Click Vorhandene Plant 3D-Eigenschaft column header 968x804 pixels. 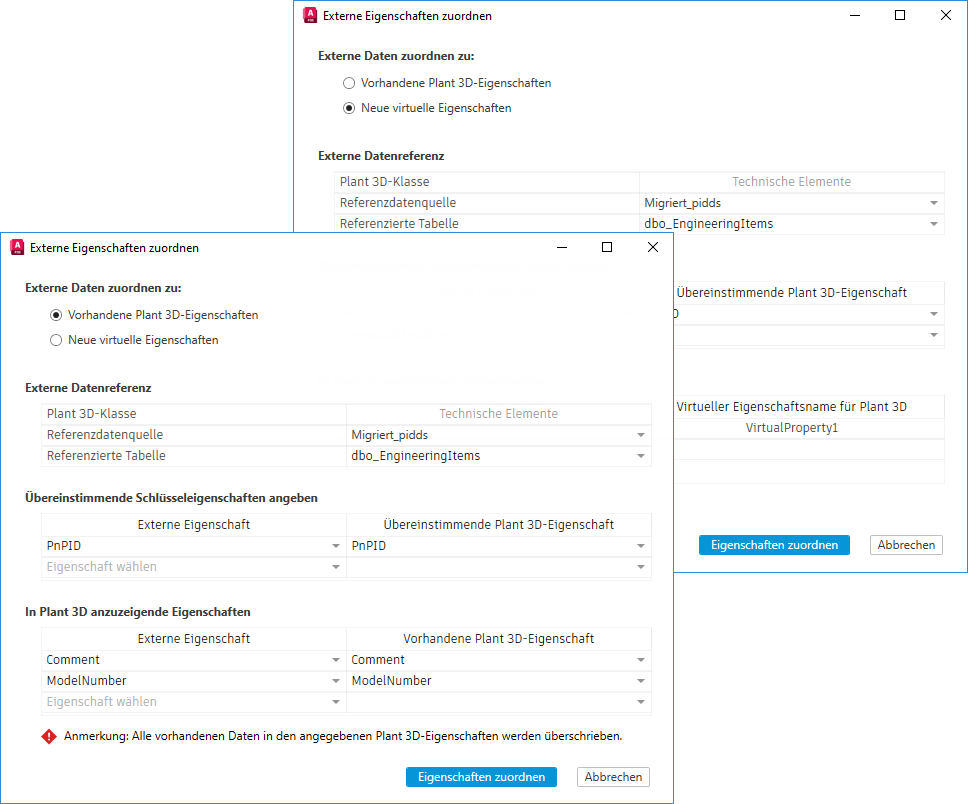click(499, 639)
